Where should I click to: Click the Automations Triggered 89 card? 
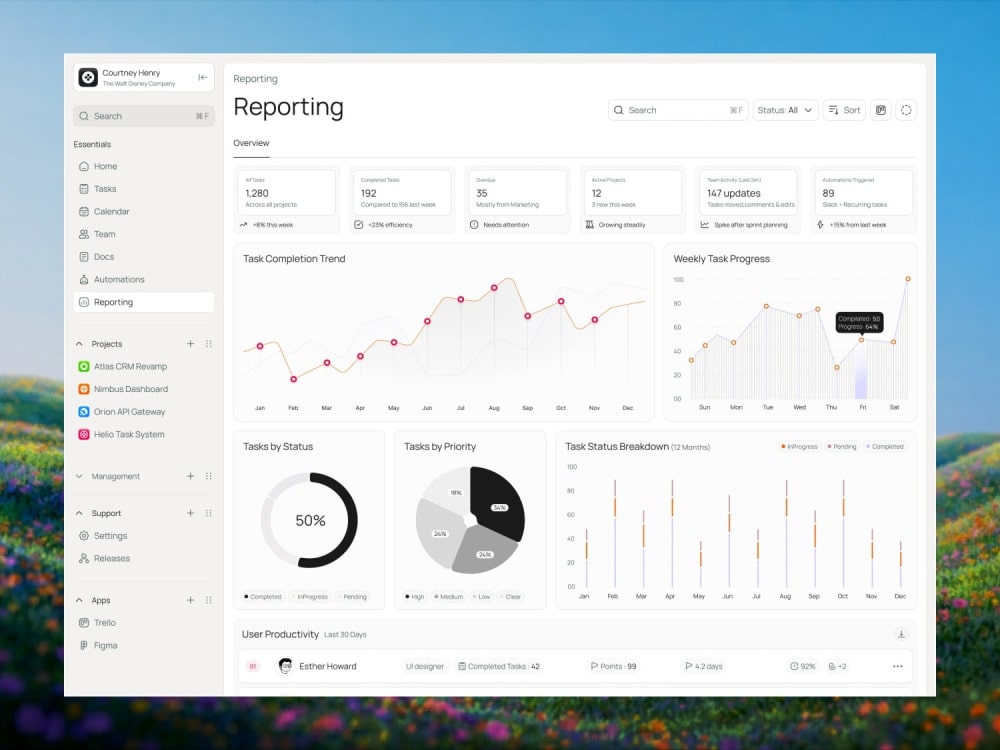(x=864, y=200)
